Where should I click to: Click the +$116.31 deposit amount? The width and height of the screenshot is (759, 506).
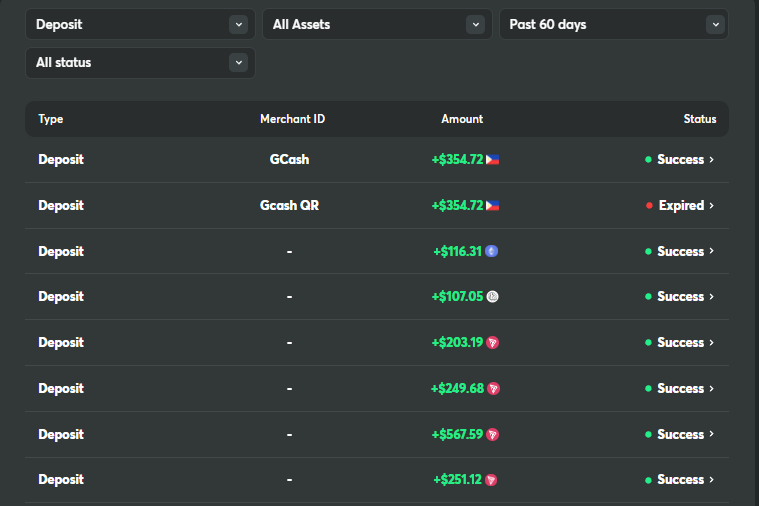pyautogui.click(x=457, y=251)
